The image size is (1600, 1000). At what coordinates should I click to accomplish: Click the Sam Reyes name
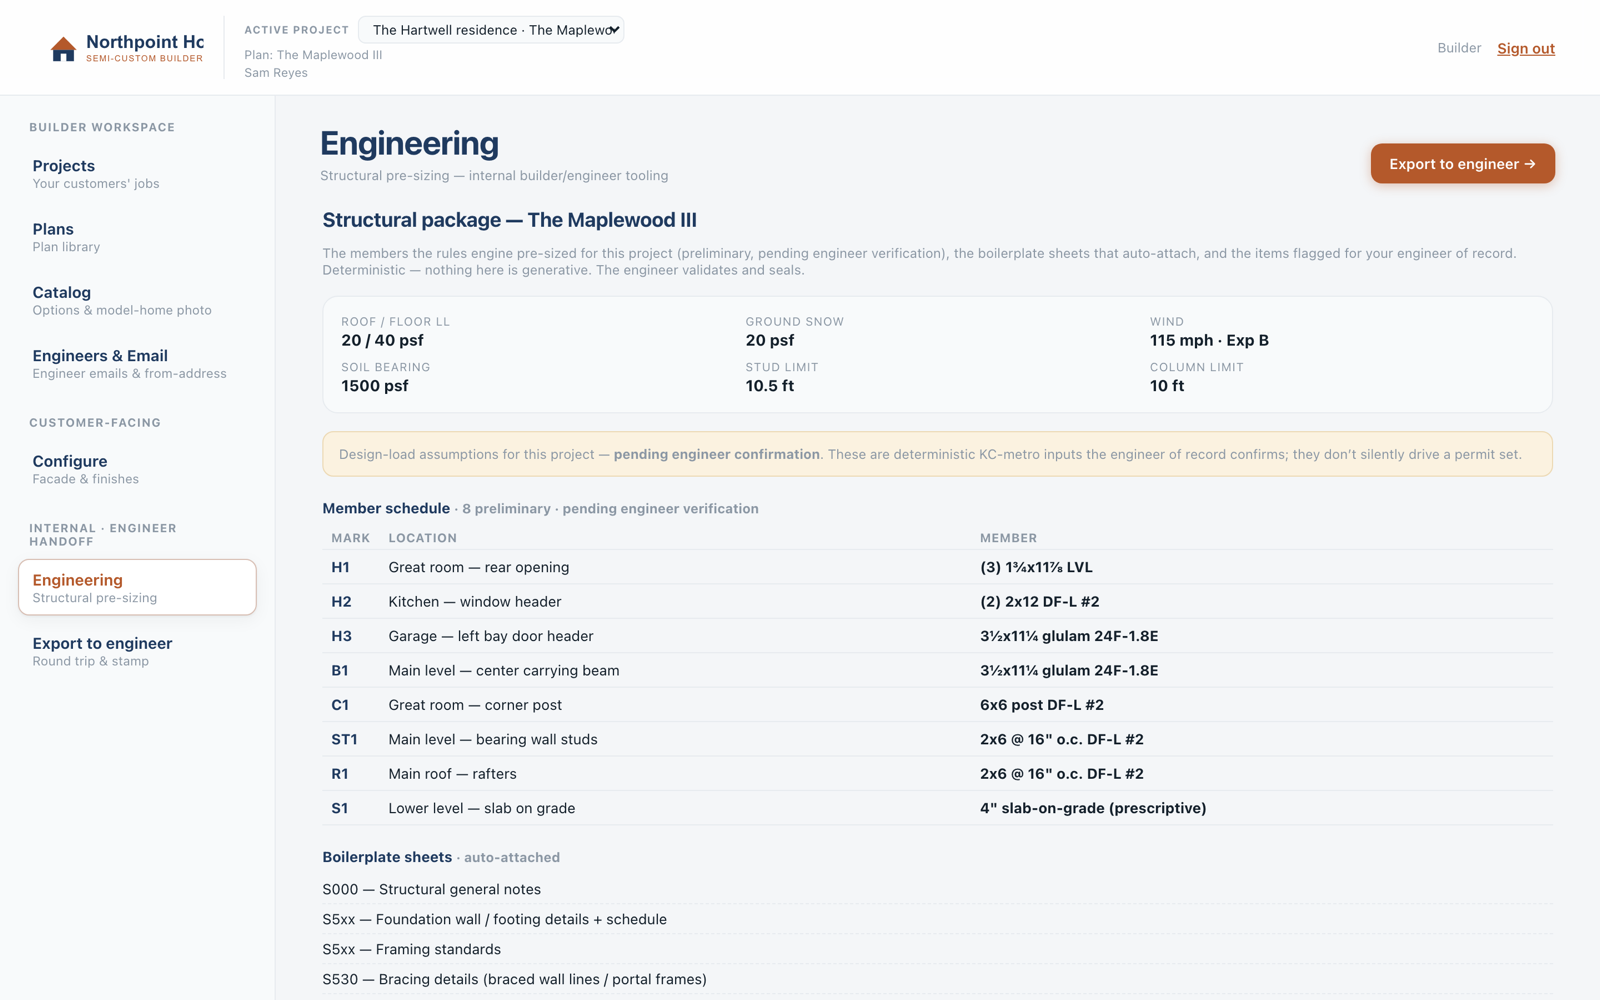(276, 73)
